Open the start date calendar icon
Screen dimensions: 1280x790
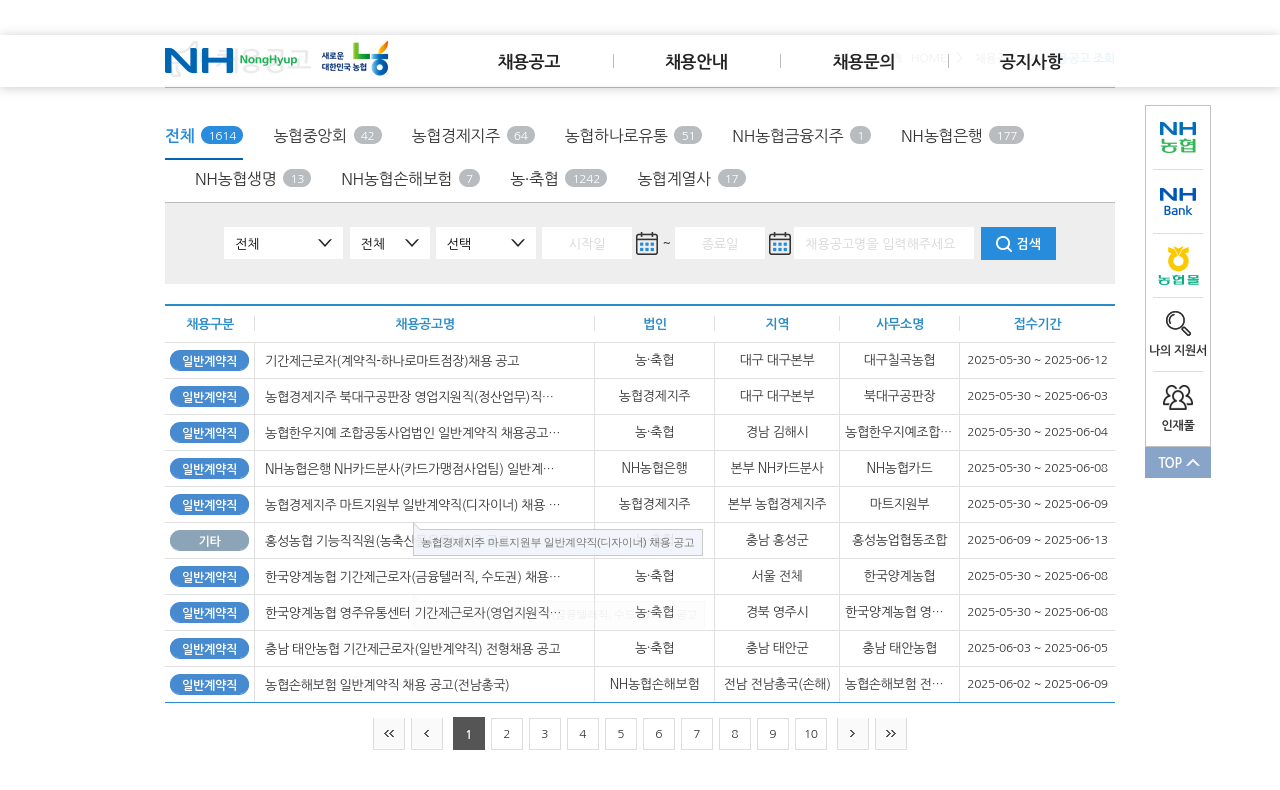click(x=647, y=243)
